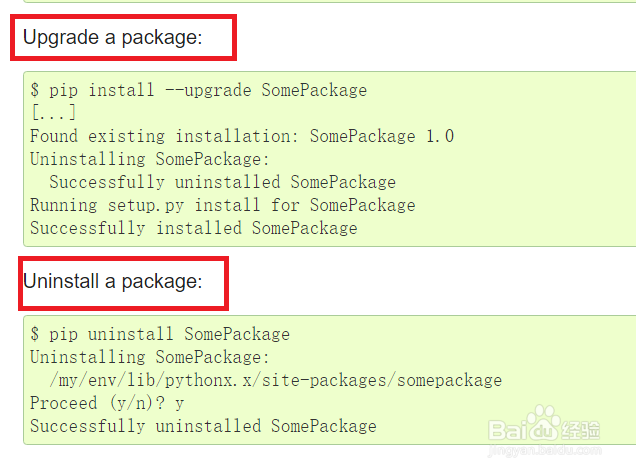
Task: Click the "[...]" placeholder line
Action: coord(53,113)
